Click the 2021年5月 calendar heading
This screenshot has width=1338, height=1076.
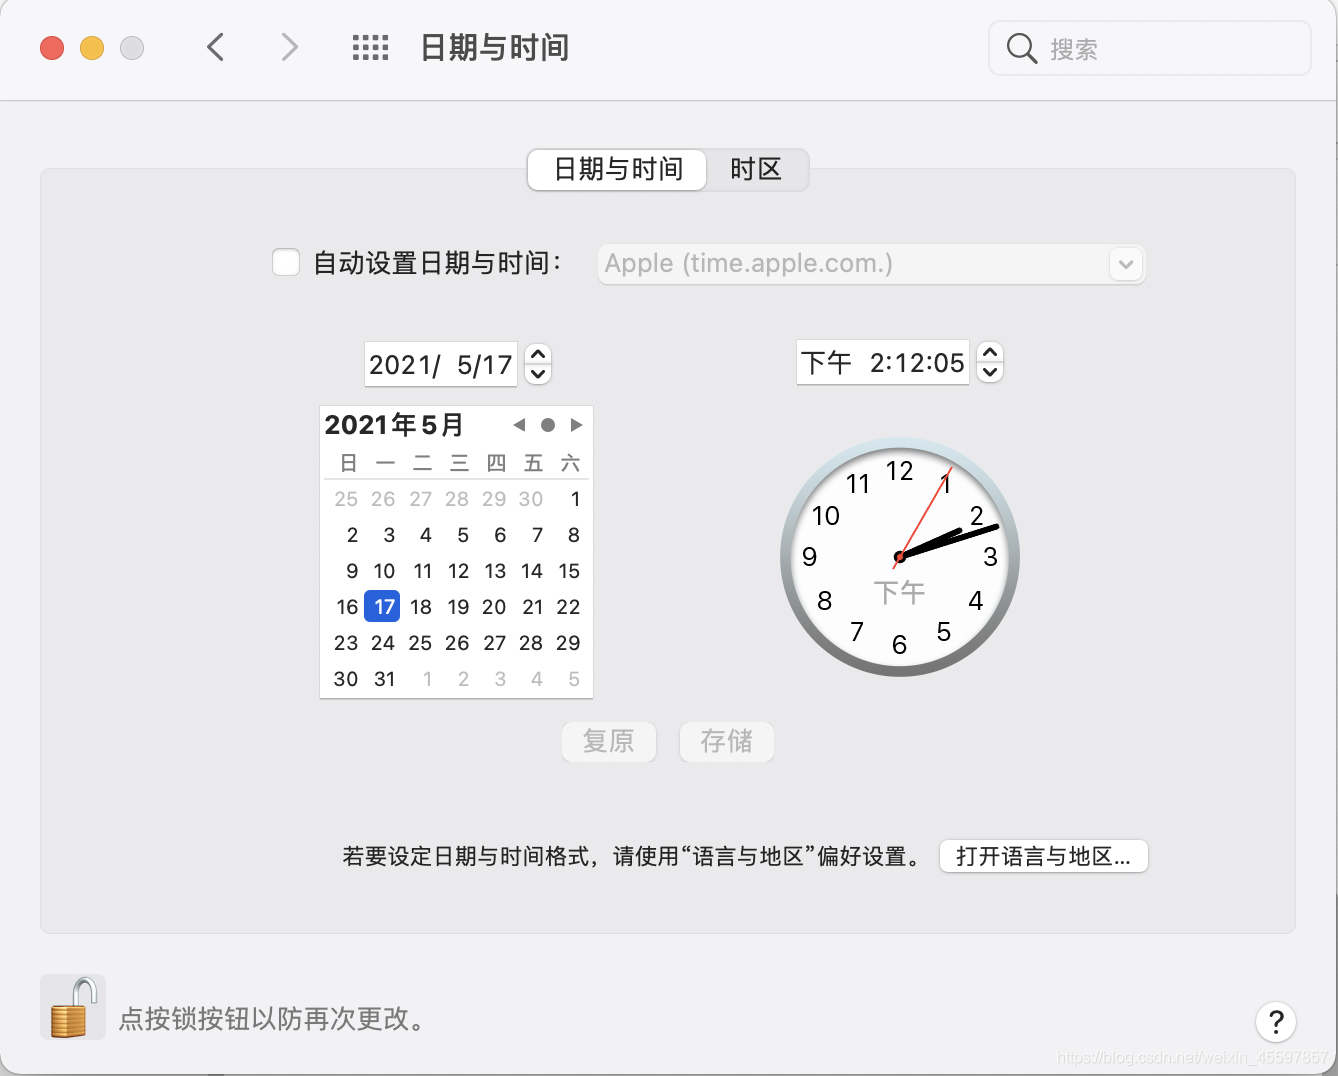click(x=394, y=425)
